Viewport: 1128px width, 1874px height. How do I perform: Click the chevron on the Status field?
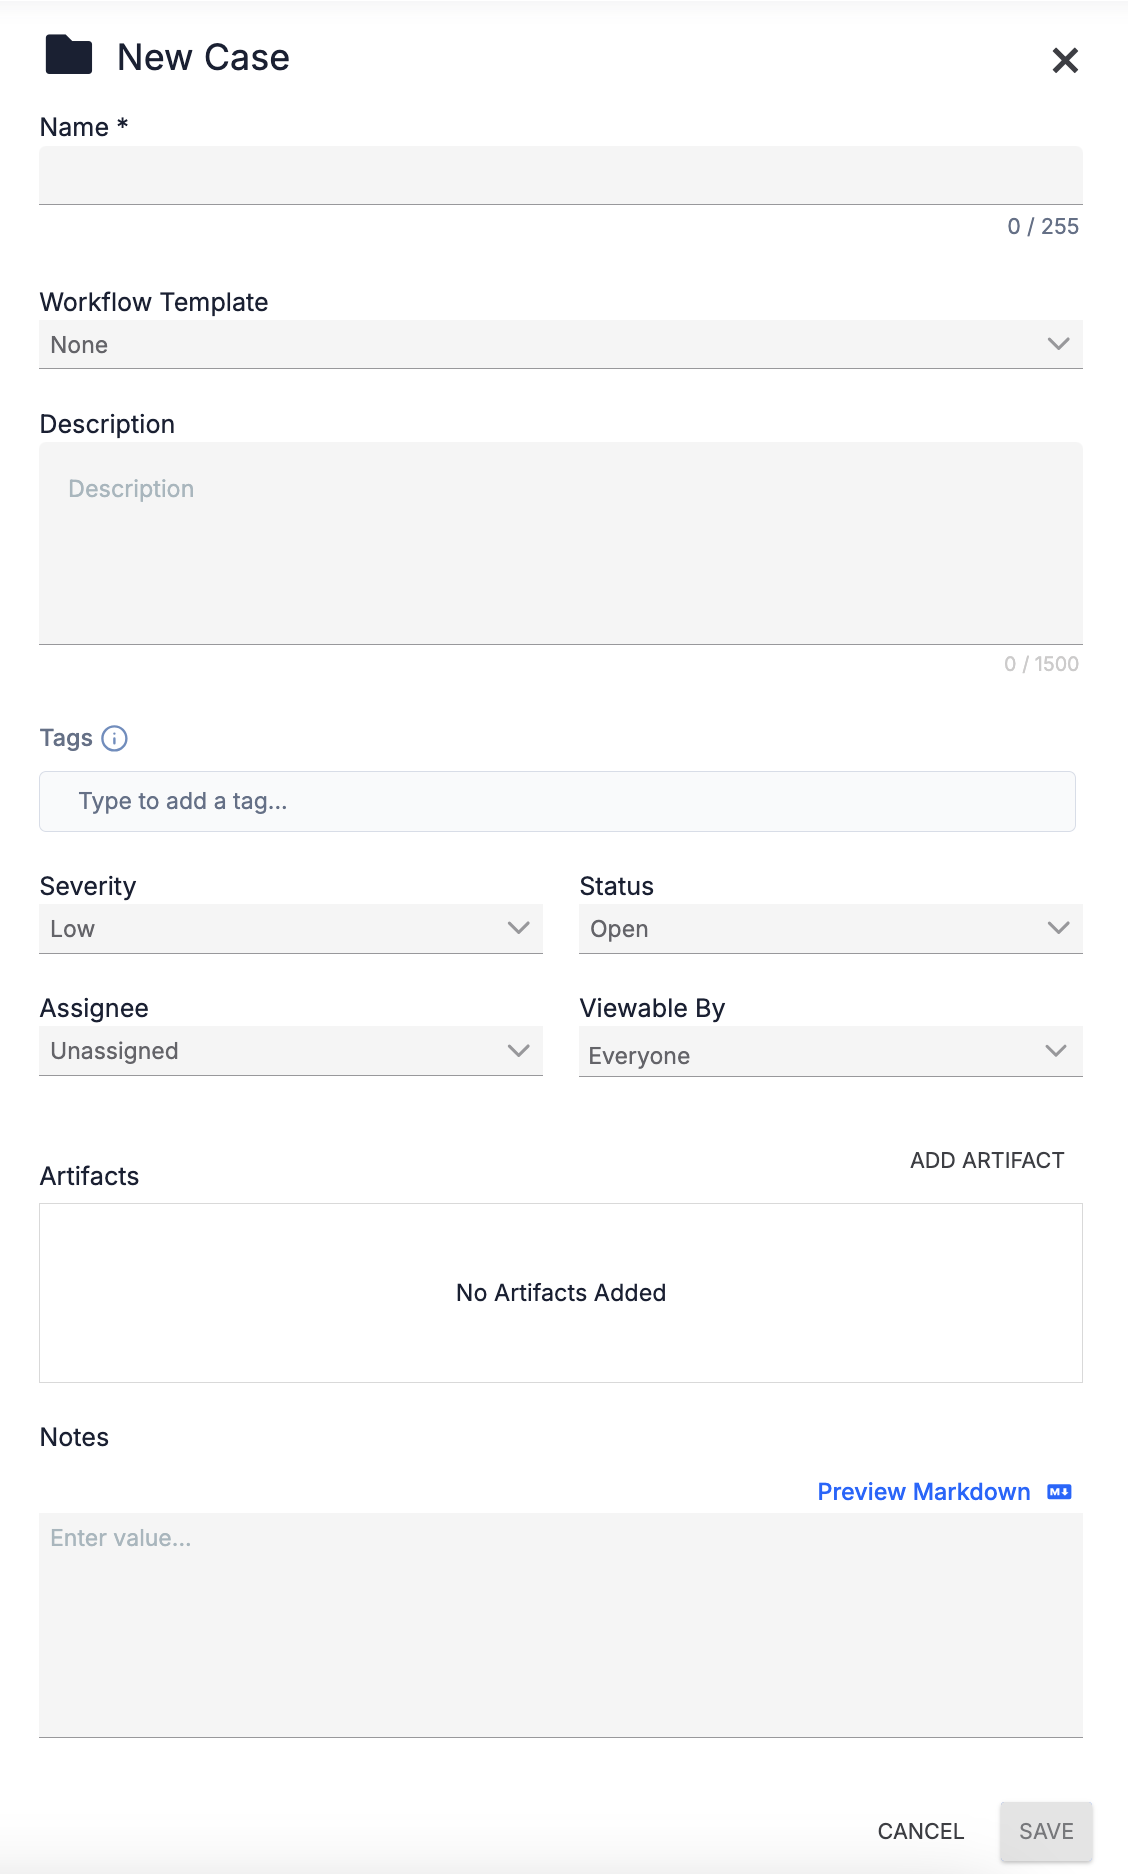[x=1057, y=928]
